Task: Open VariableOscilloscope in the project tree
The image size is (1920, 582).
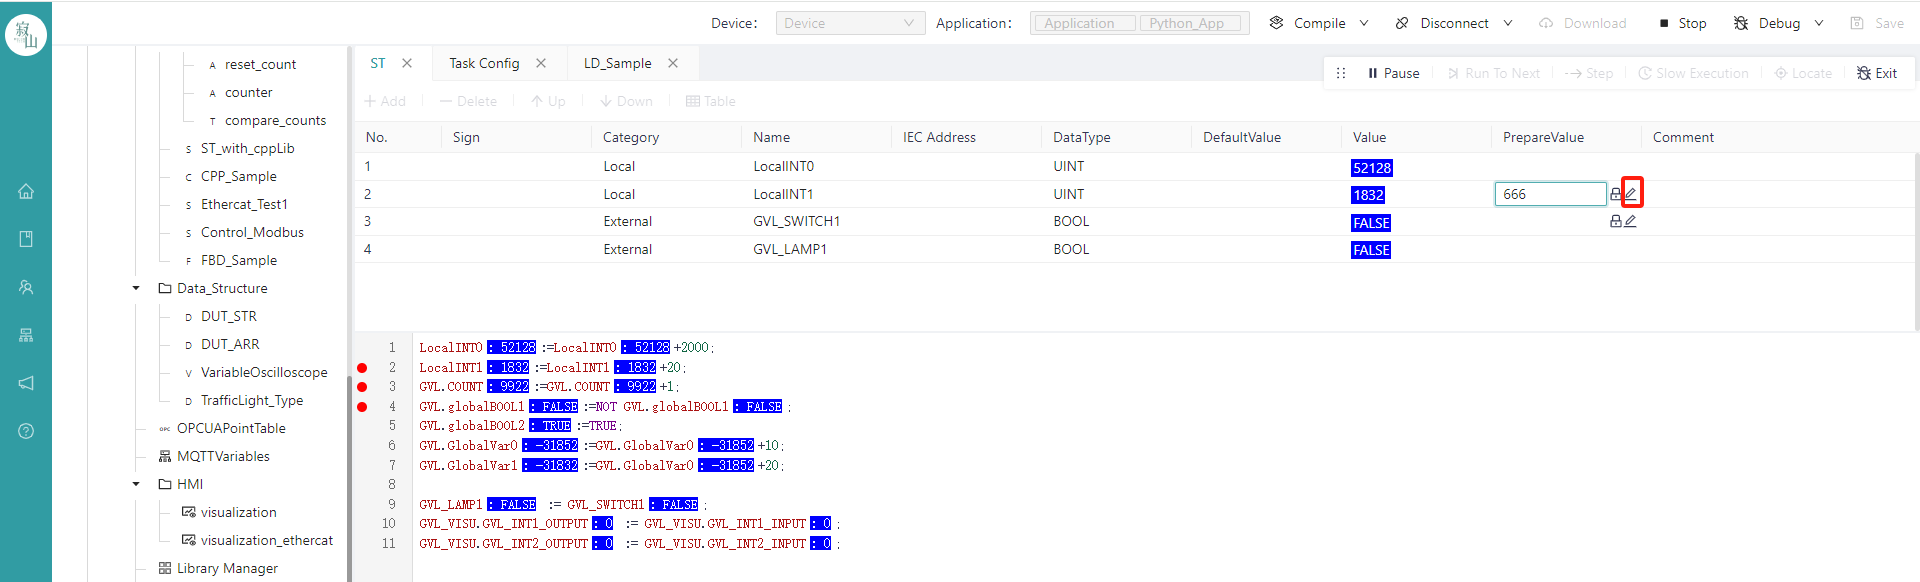Action: pos(264,372)
